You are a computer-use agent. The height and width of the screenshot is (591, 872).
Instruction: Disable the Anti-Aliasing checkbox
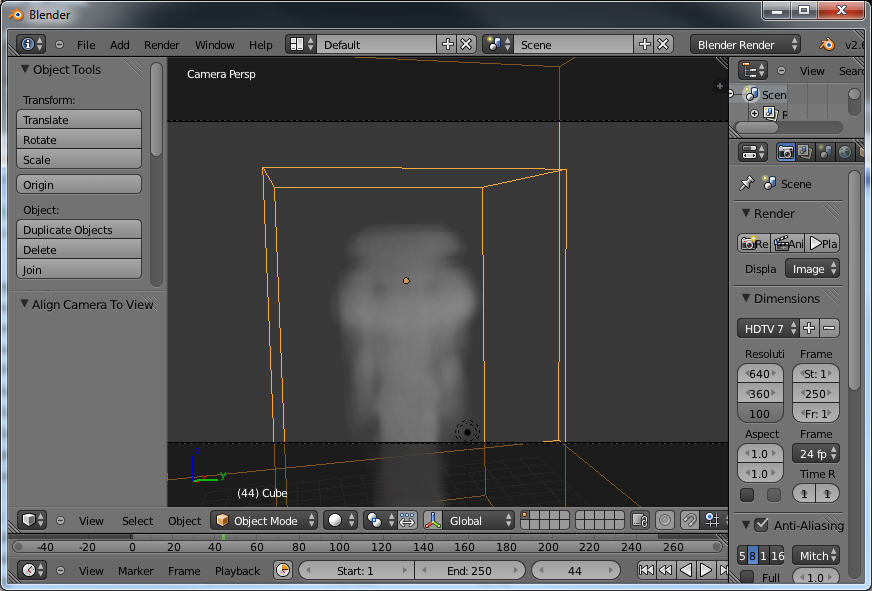761,525
